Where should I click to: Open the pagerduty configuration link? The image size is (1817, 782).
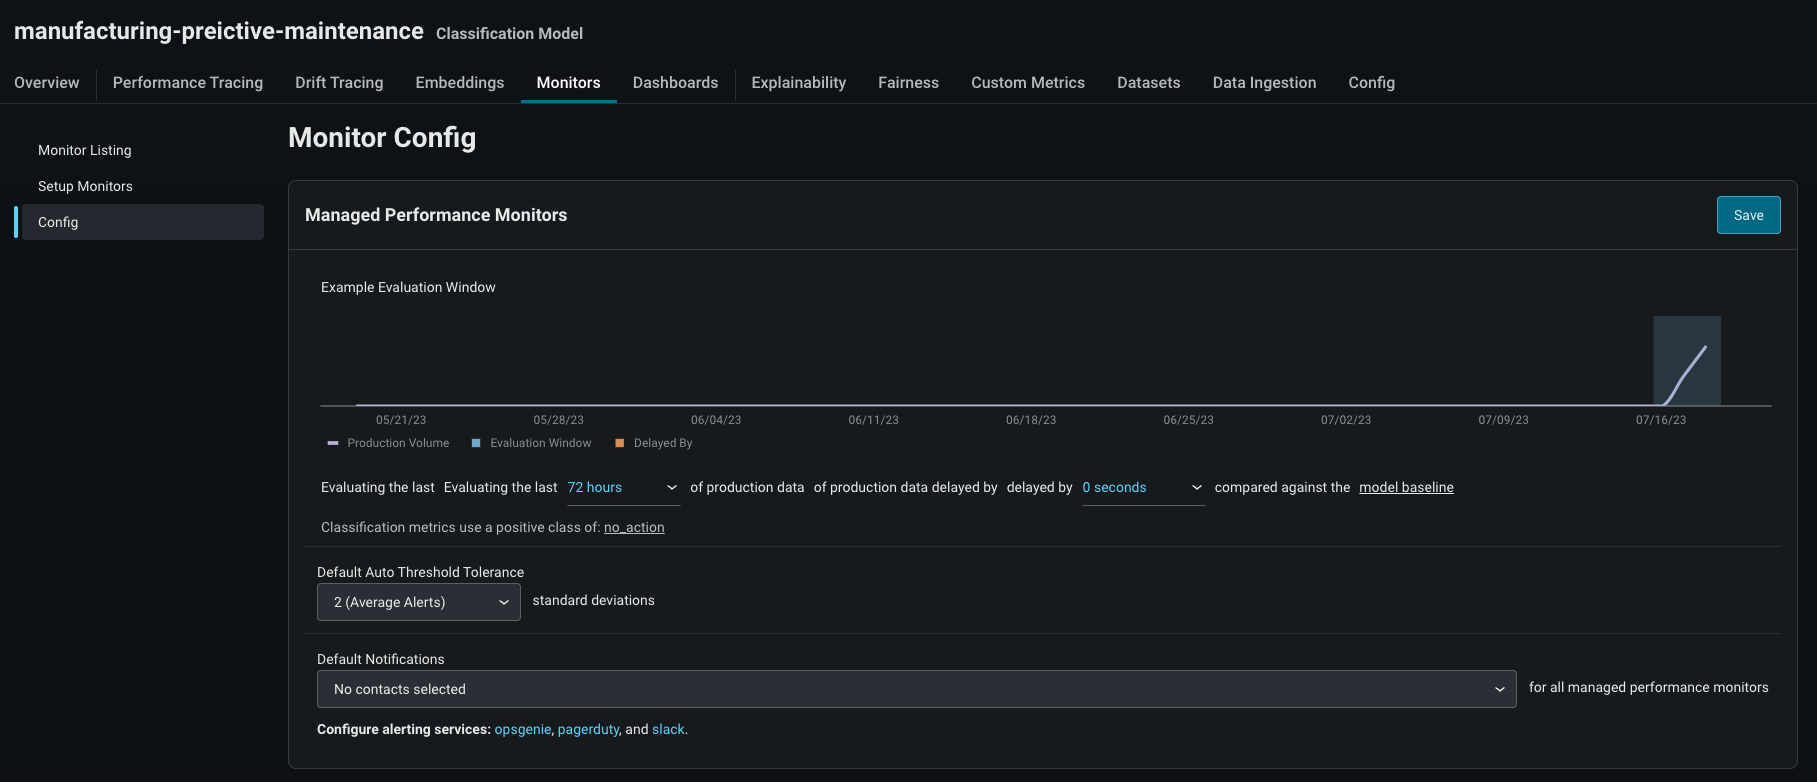pyautogui.click(x=588, y=729)
